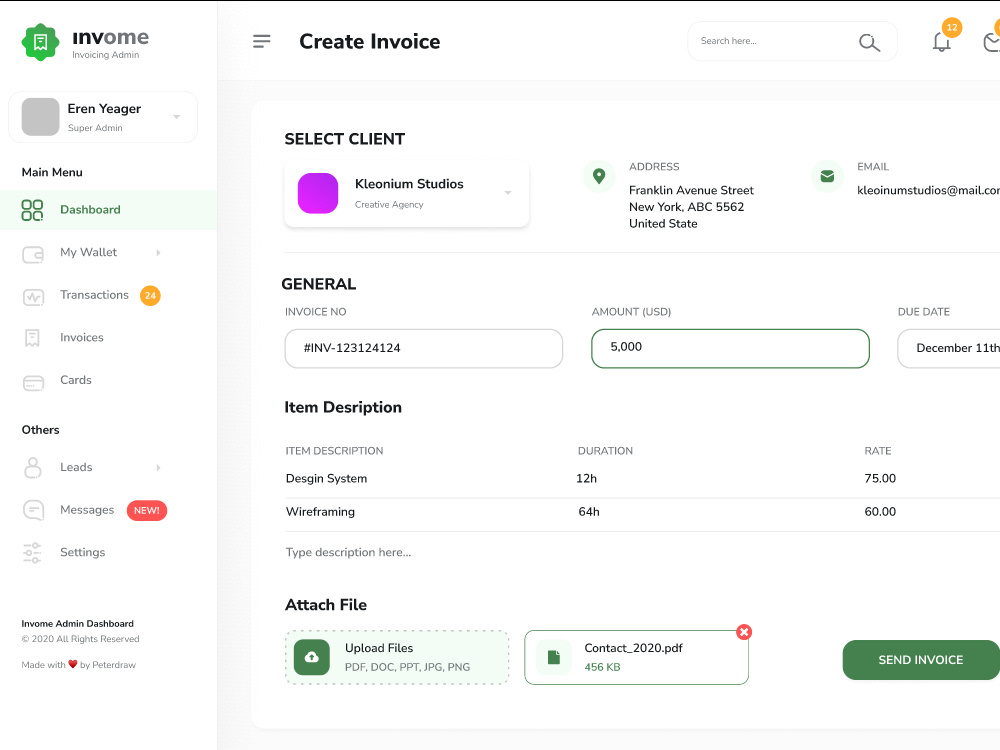
Task: Click the Invome green logo icon
Action: pyautogui.click(x=40, y=42)
